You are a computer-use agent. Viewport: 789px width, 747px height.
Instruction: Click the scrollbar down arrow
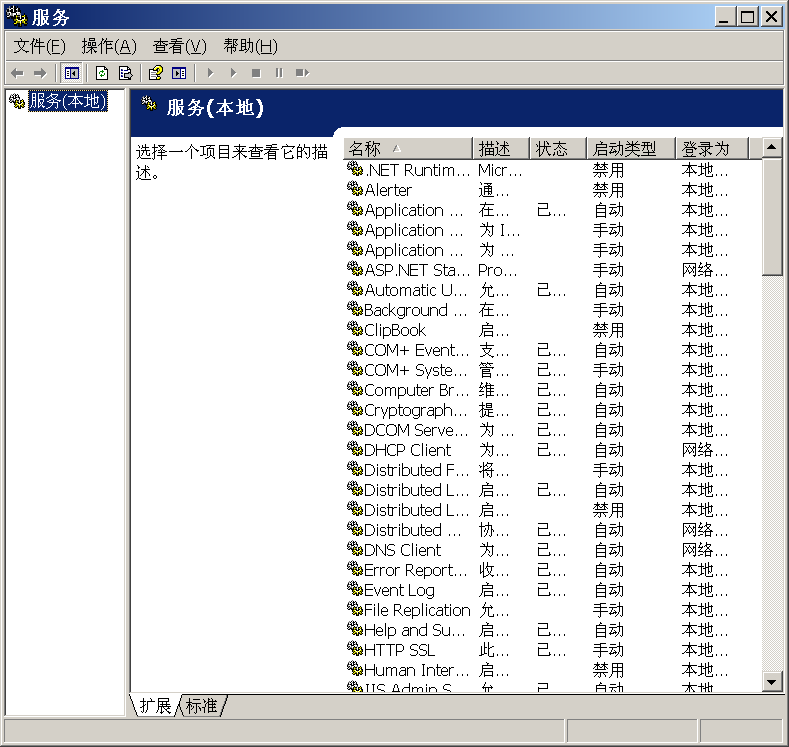click(x=771, y=682)
